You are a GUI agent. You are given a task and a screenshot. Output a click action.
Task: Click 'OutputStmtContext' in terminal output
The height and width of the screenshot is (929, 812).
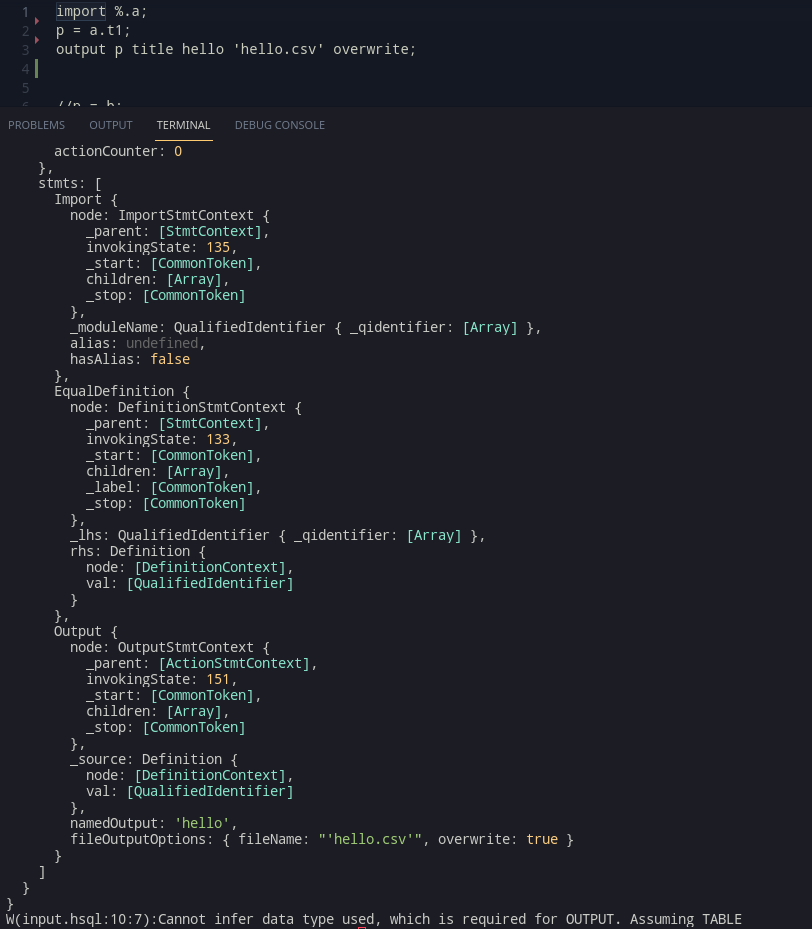[x=185, y=648]
